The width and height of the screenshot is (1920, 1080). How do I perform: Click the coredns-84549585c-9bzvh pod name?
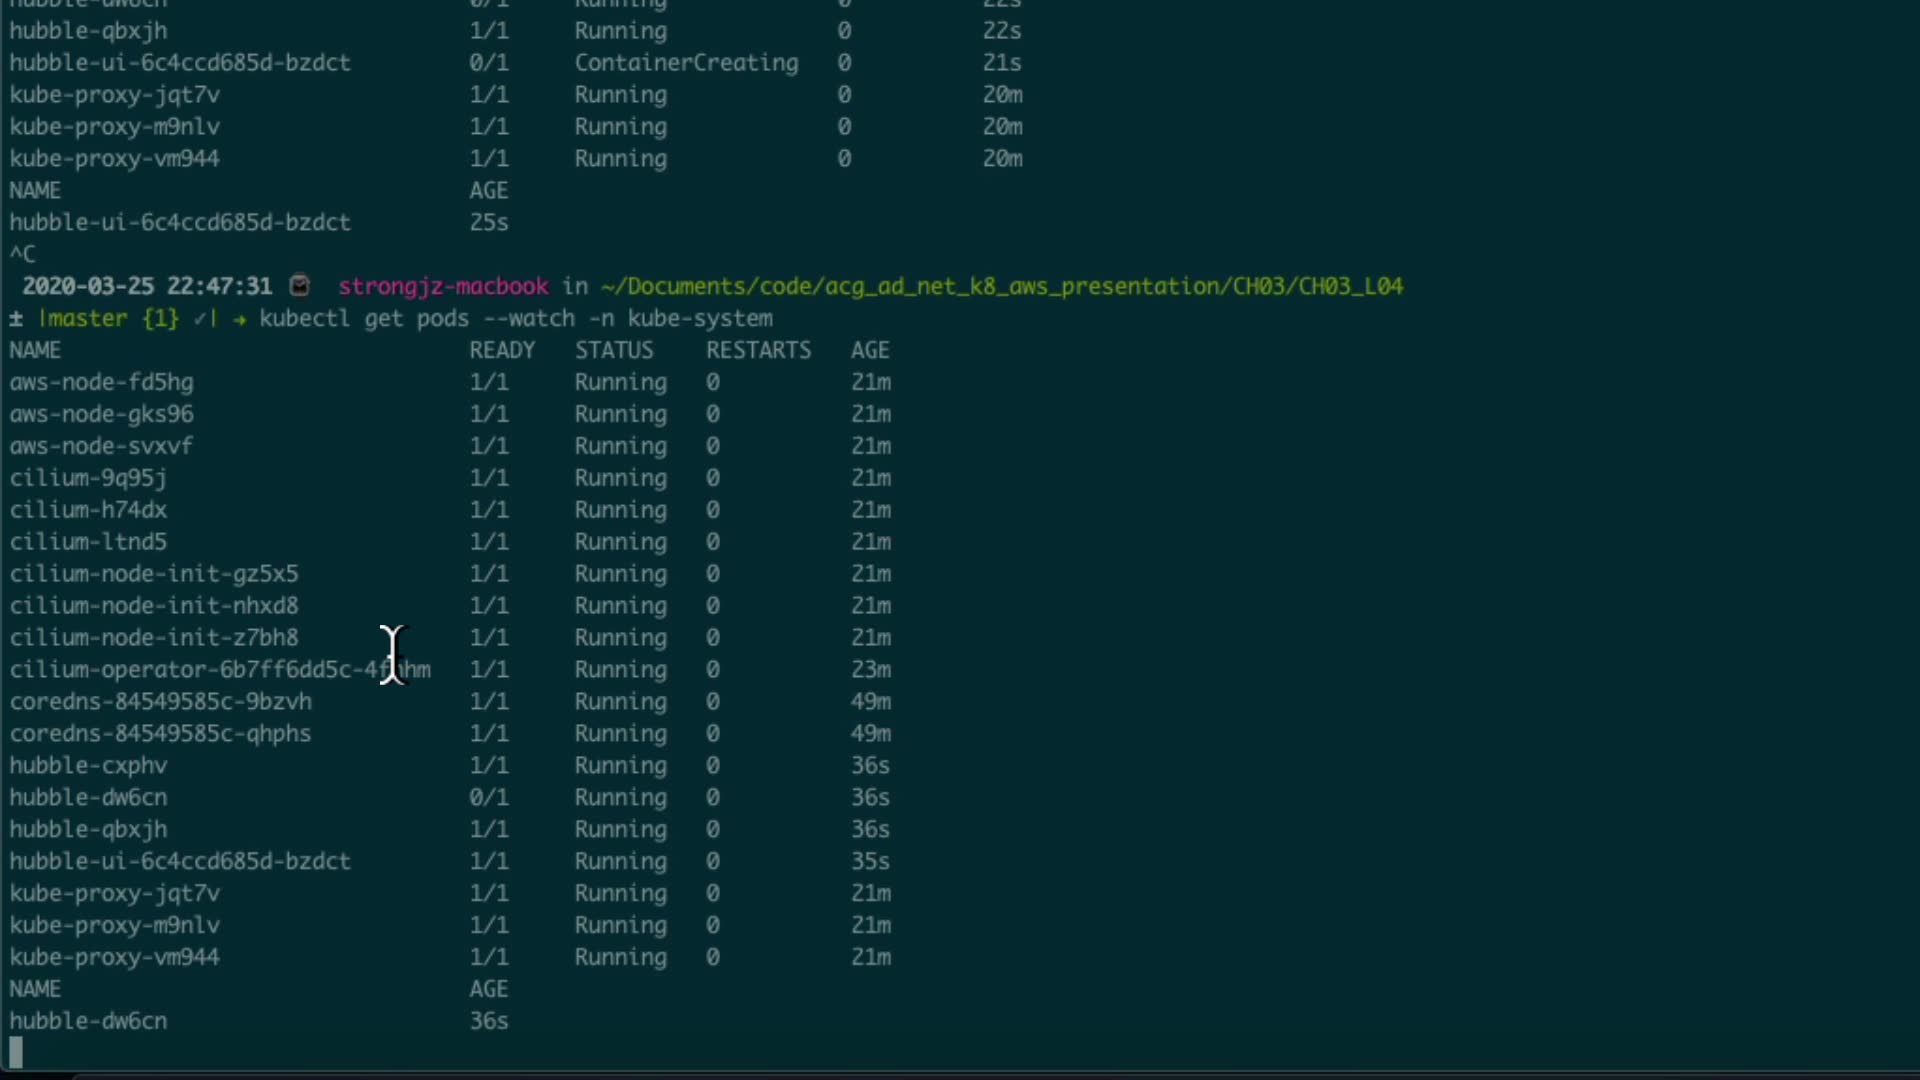(x=161, y=702)
